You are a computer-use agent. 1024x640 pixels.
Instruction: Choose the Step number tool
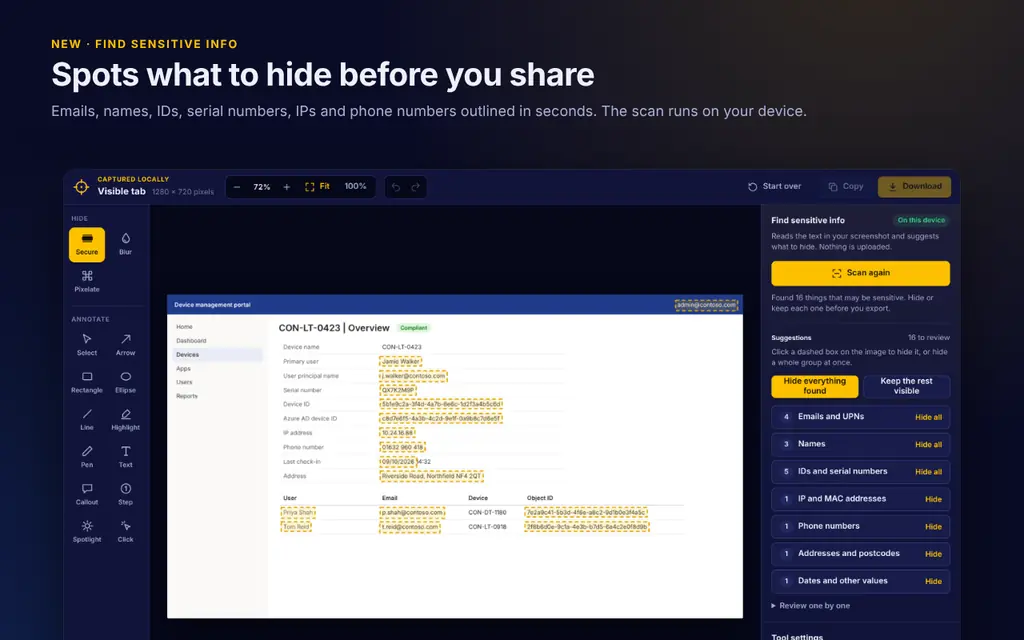coord(125,494)
